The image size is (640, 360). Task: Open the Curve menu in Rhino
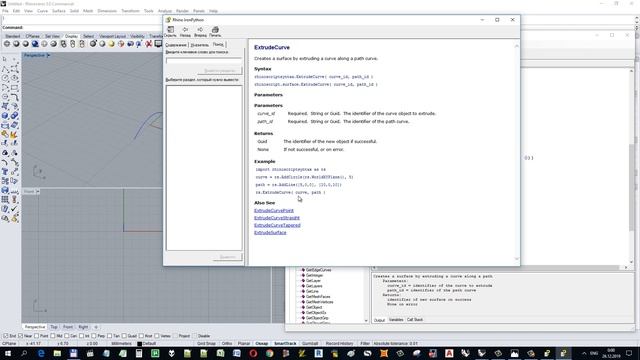[42, 11]
